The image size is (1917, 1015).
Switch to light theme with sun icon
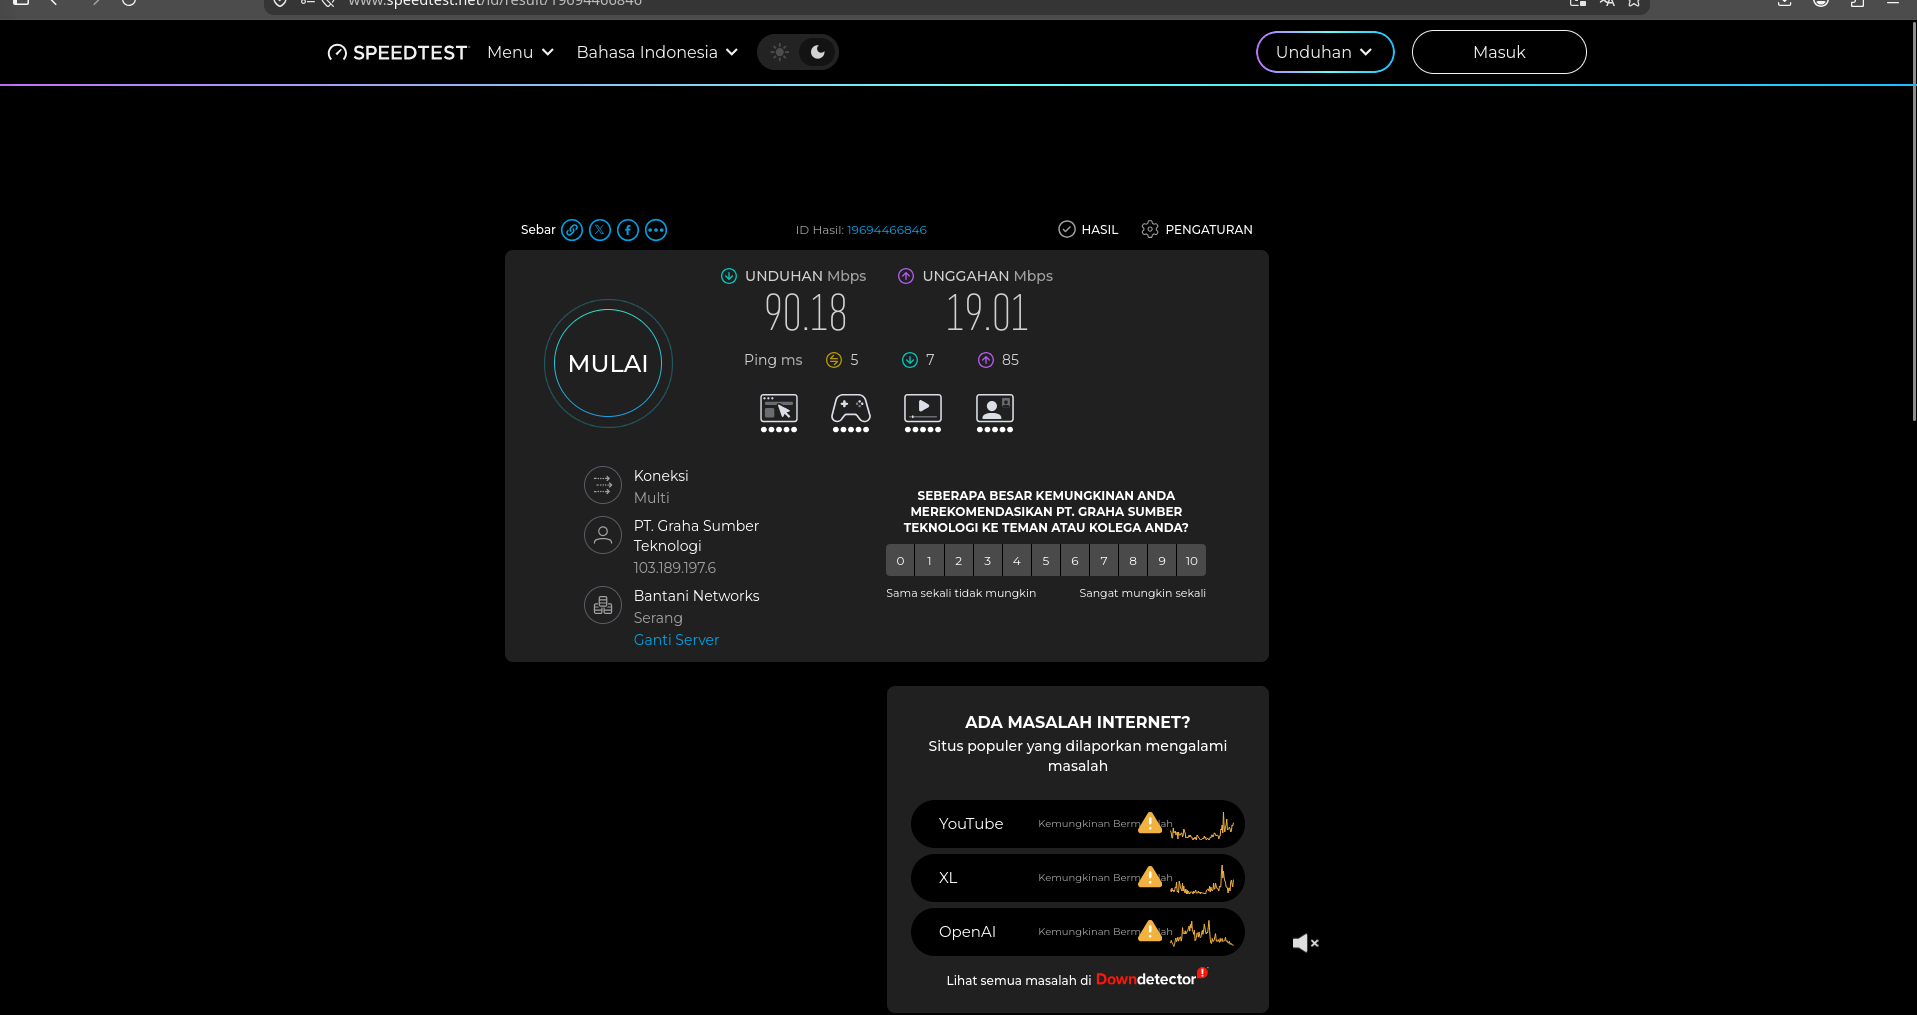pos(780,52)
